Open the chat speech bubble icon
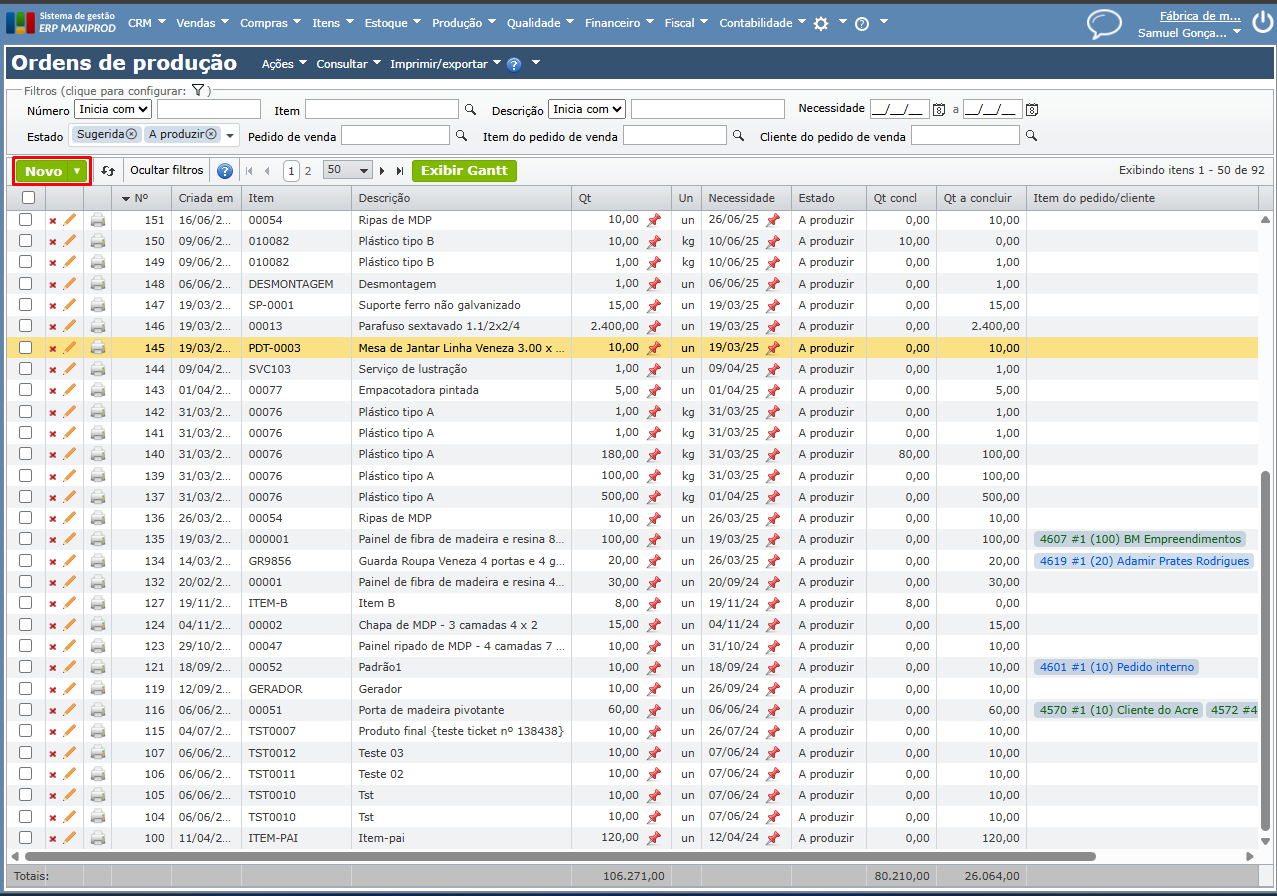Viewport: 1277px width, 896px height. (x=1104, y=23)
